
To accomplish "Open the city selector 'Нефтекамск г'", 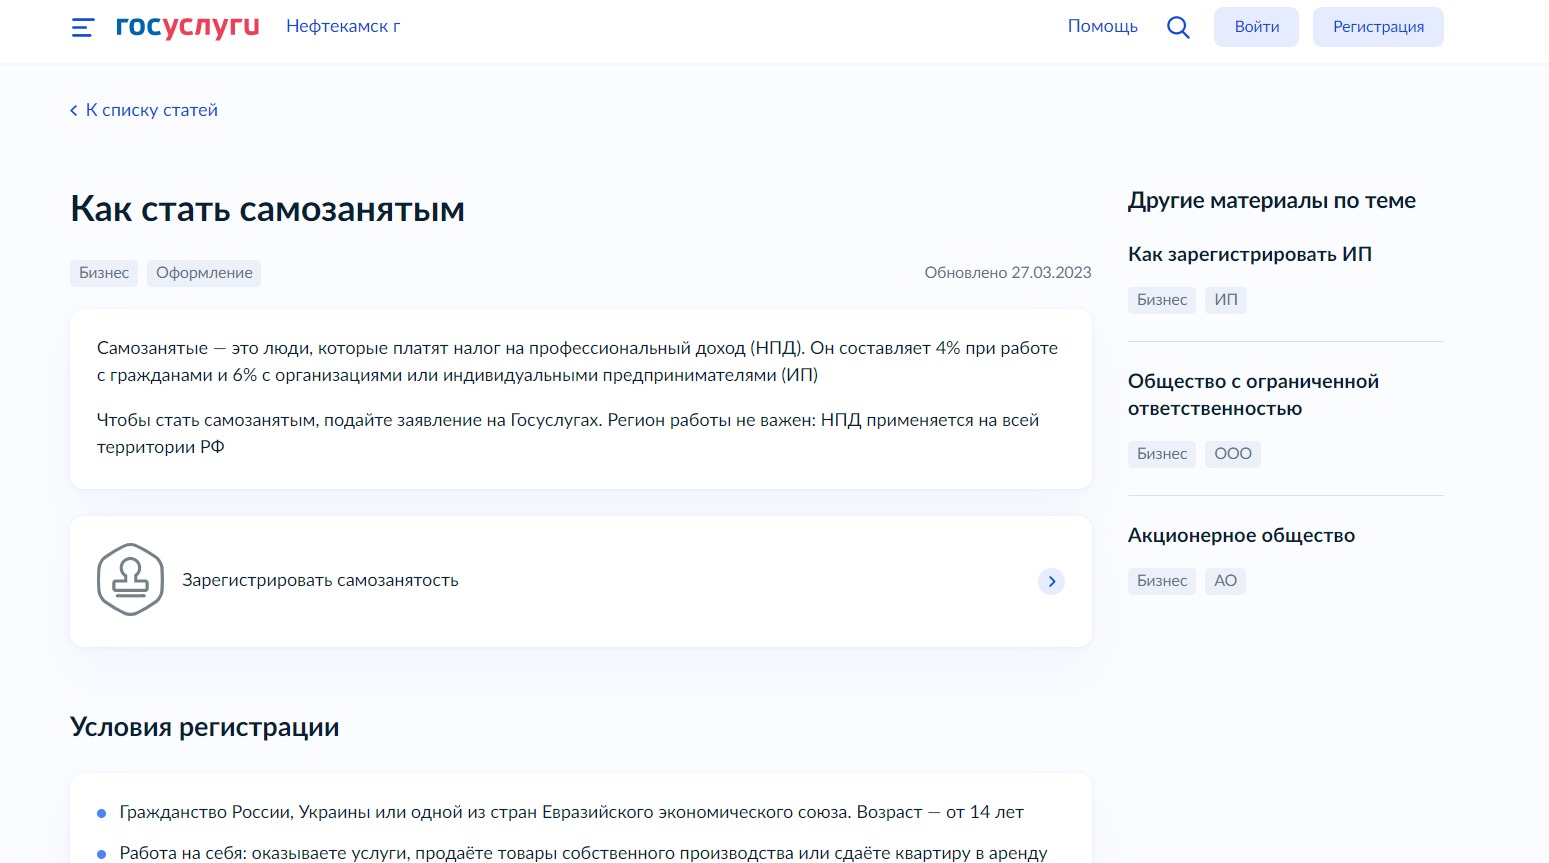I will (x=342, y=26).
